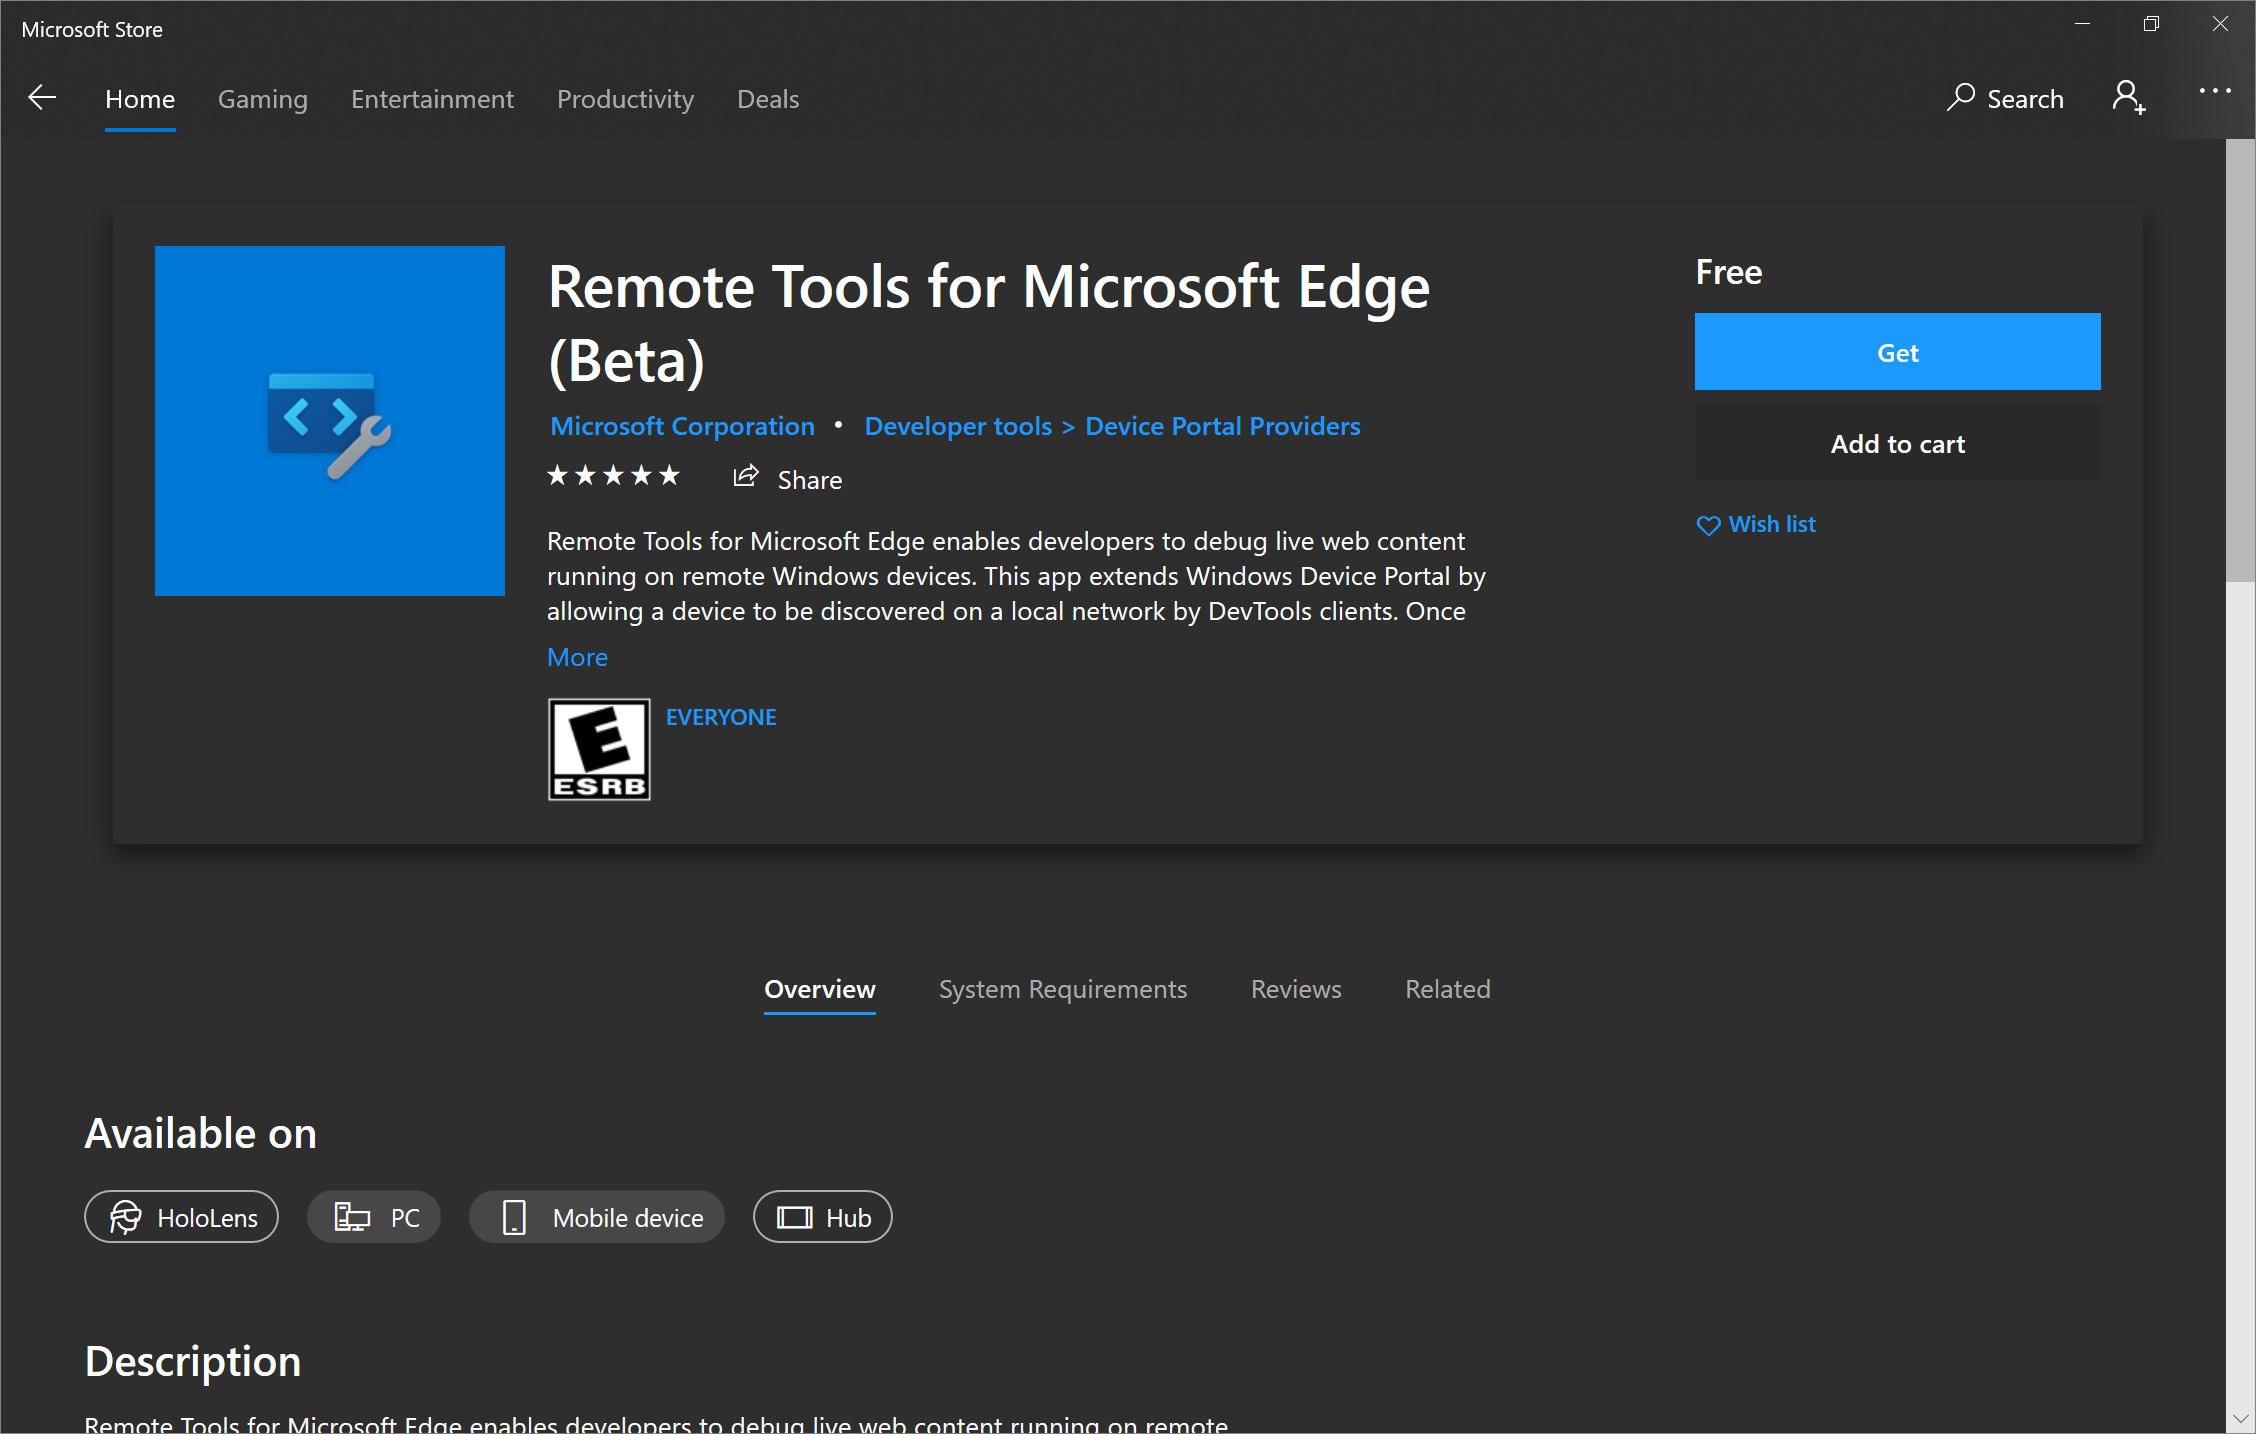Scroll down using the right scrollbar
The image size is (2256, 1434).
(2241, 1409)
